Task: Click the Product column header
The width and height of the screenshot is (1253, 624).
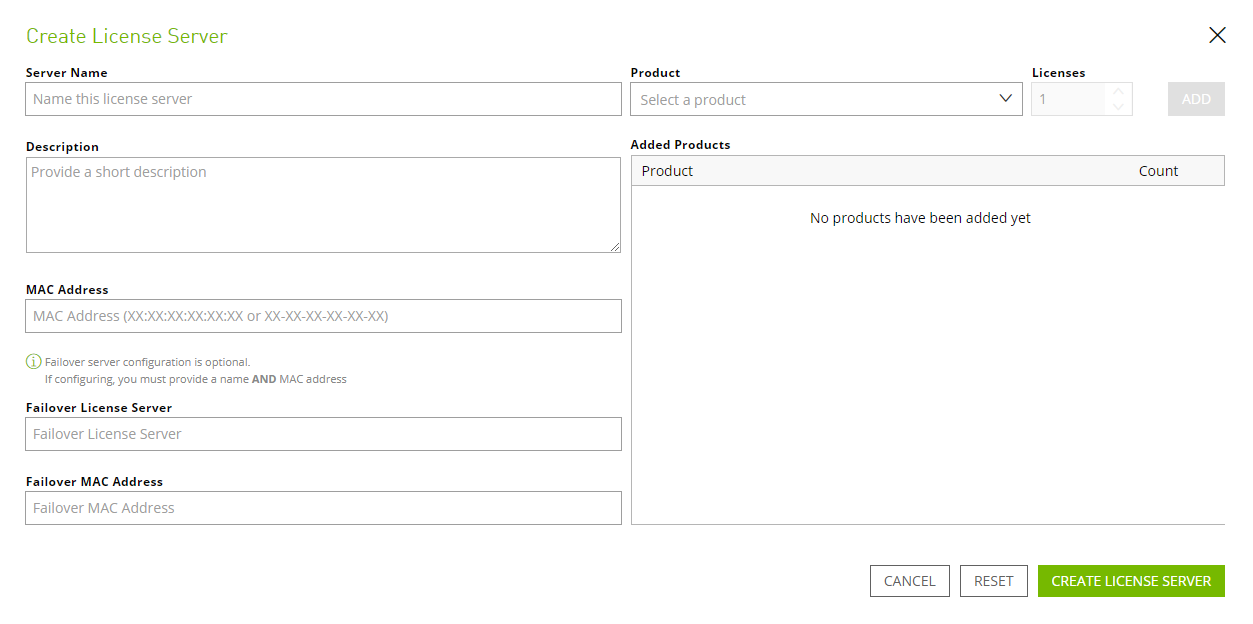Action: pyautogui.click(x=667, y=170)
